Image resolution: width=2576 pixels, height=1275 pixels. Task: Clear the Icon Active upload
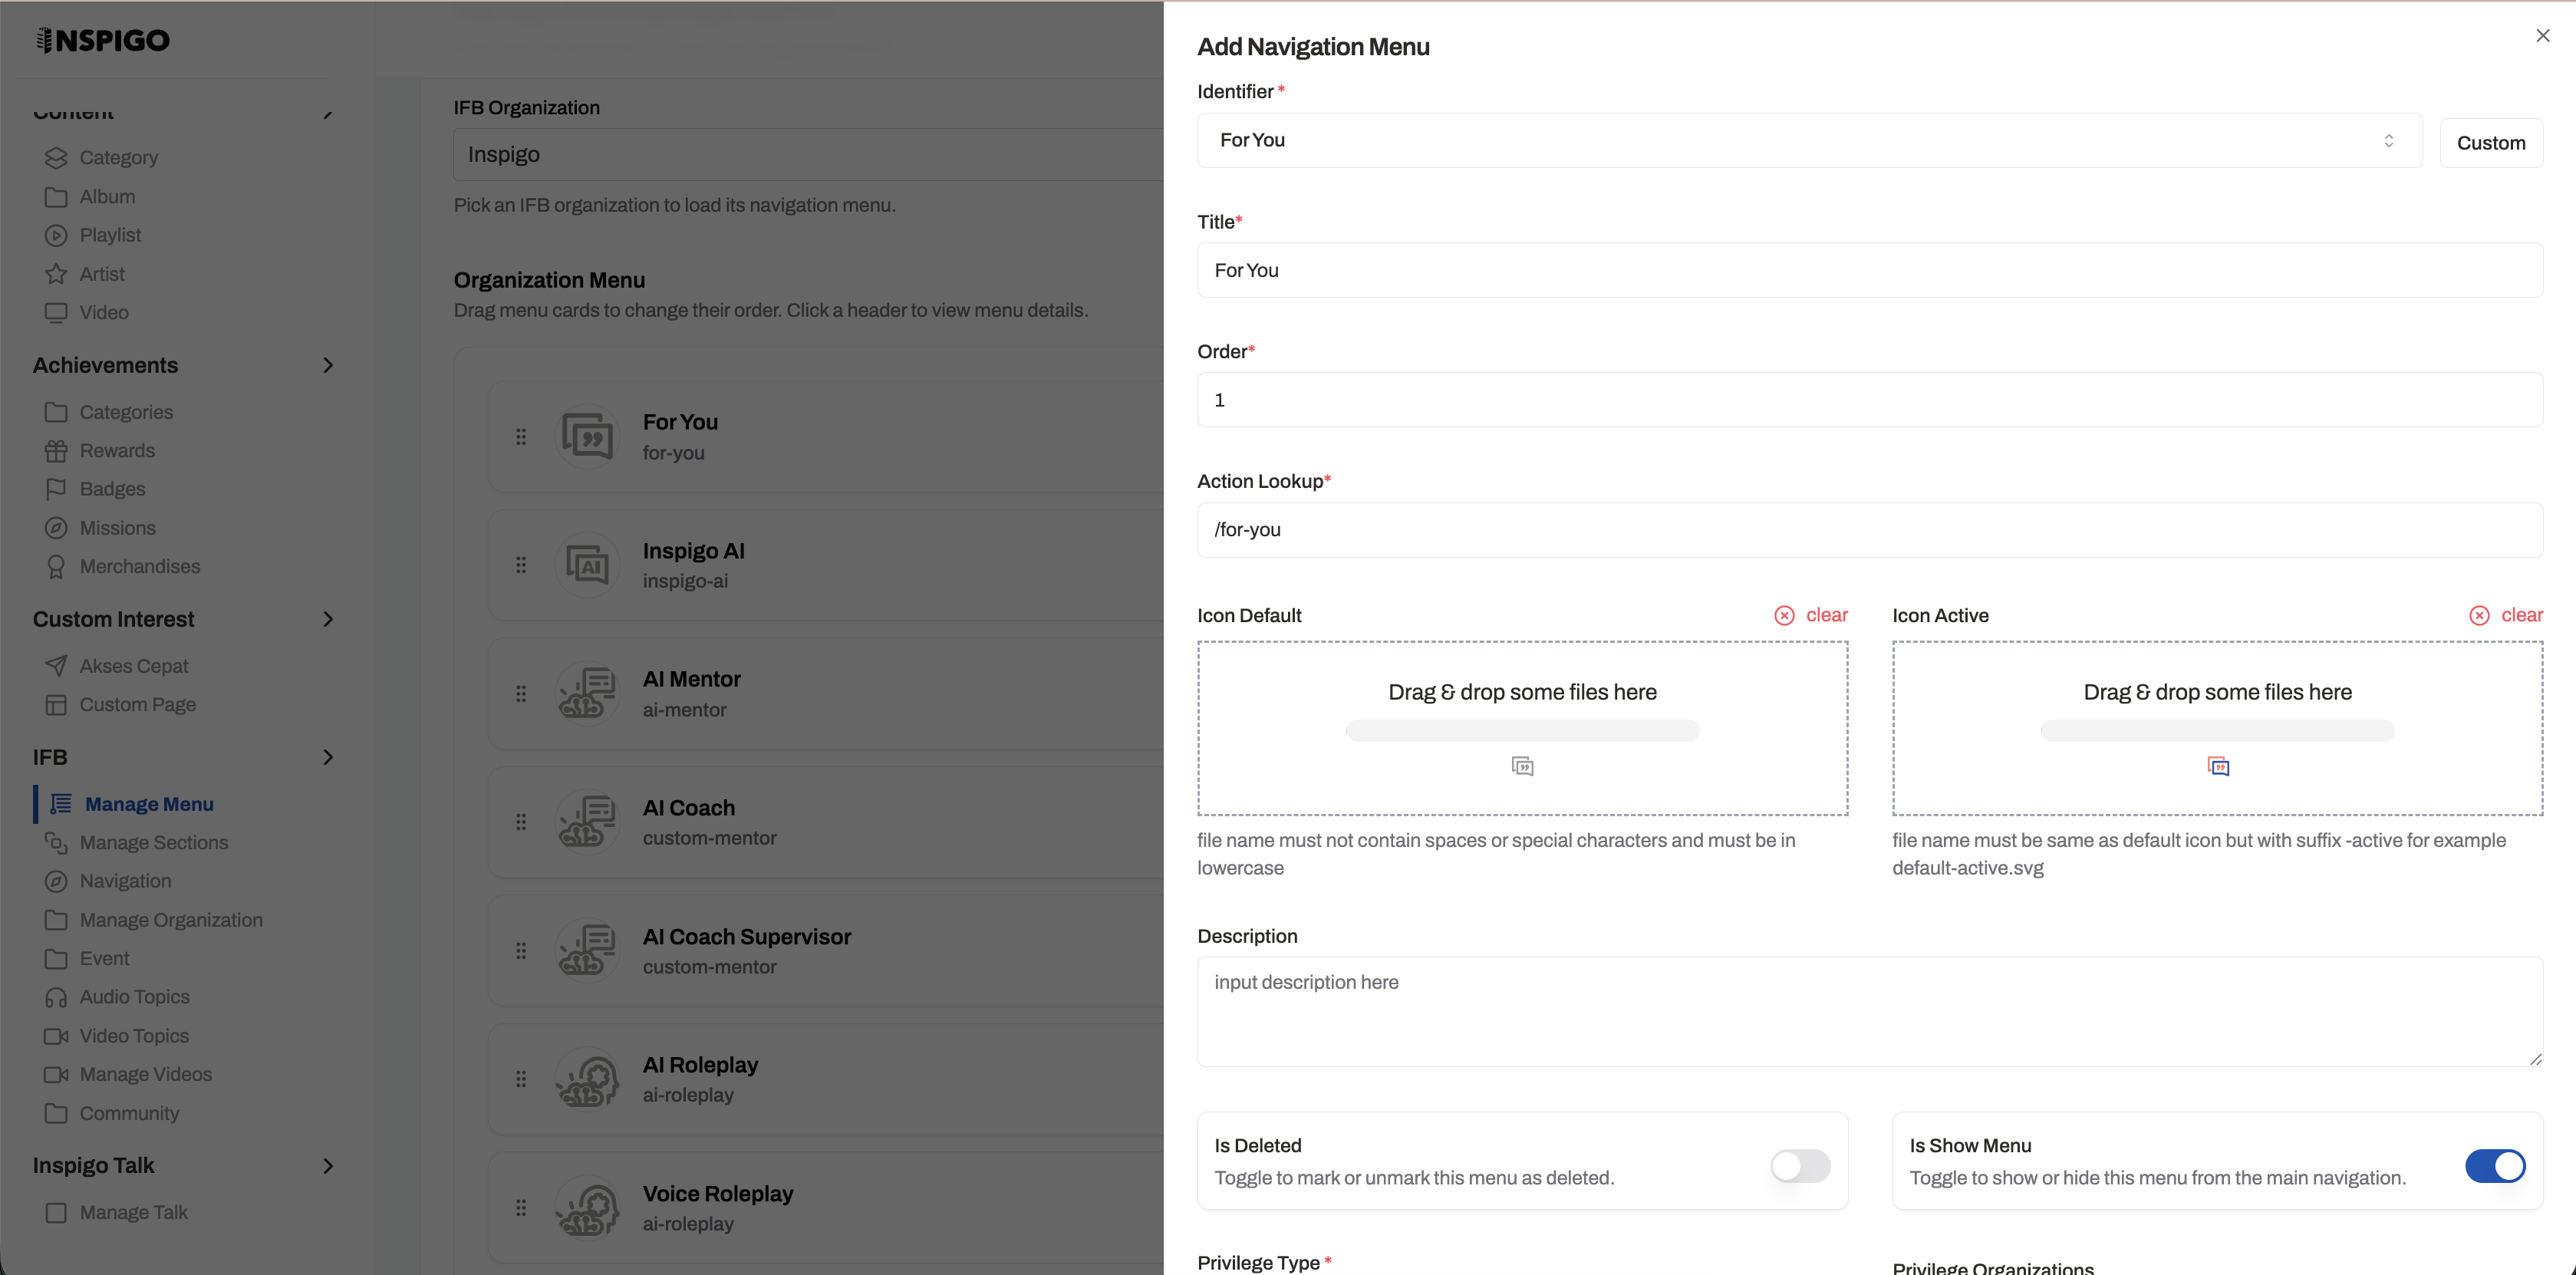pyautogui.click(x=2506, y=615)
